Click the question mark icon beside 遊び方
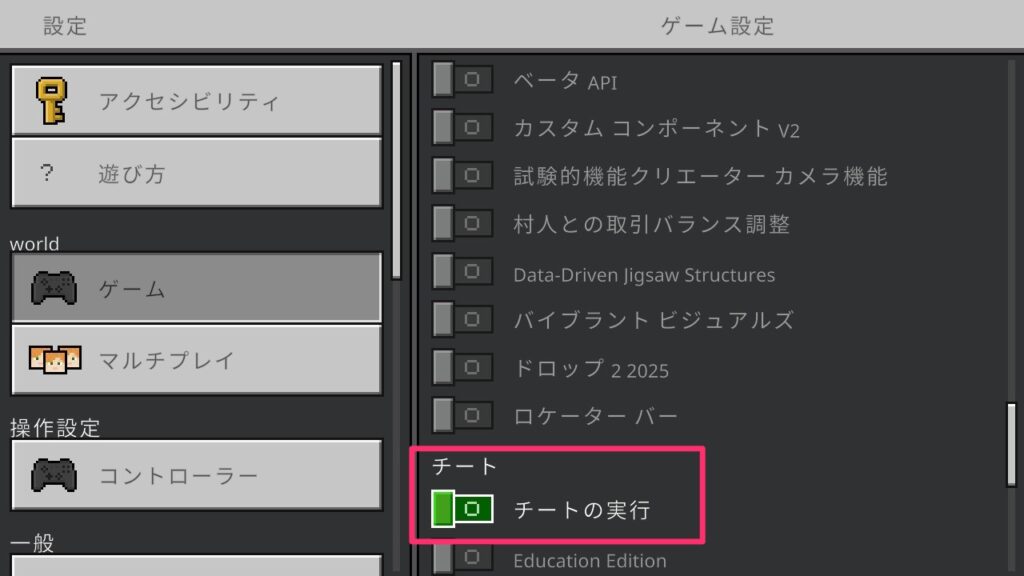 point(46,173)
